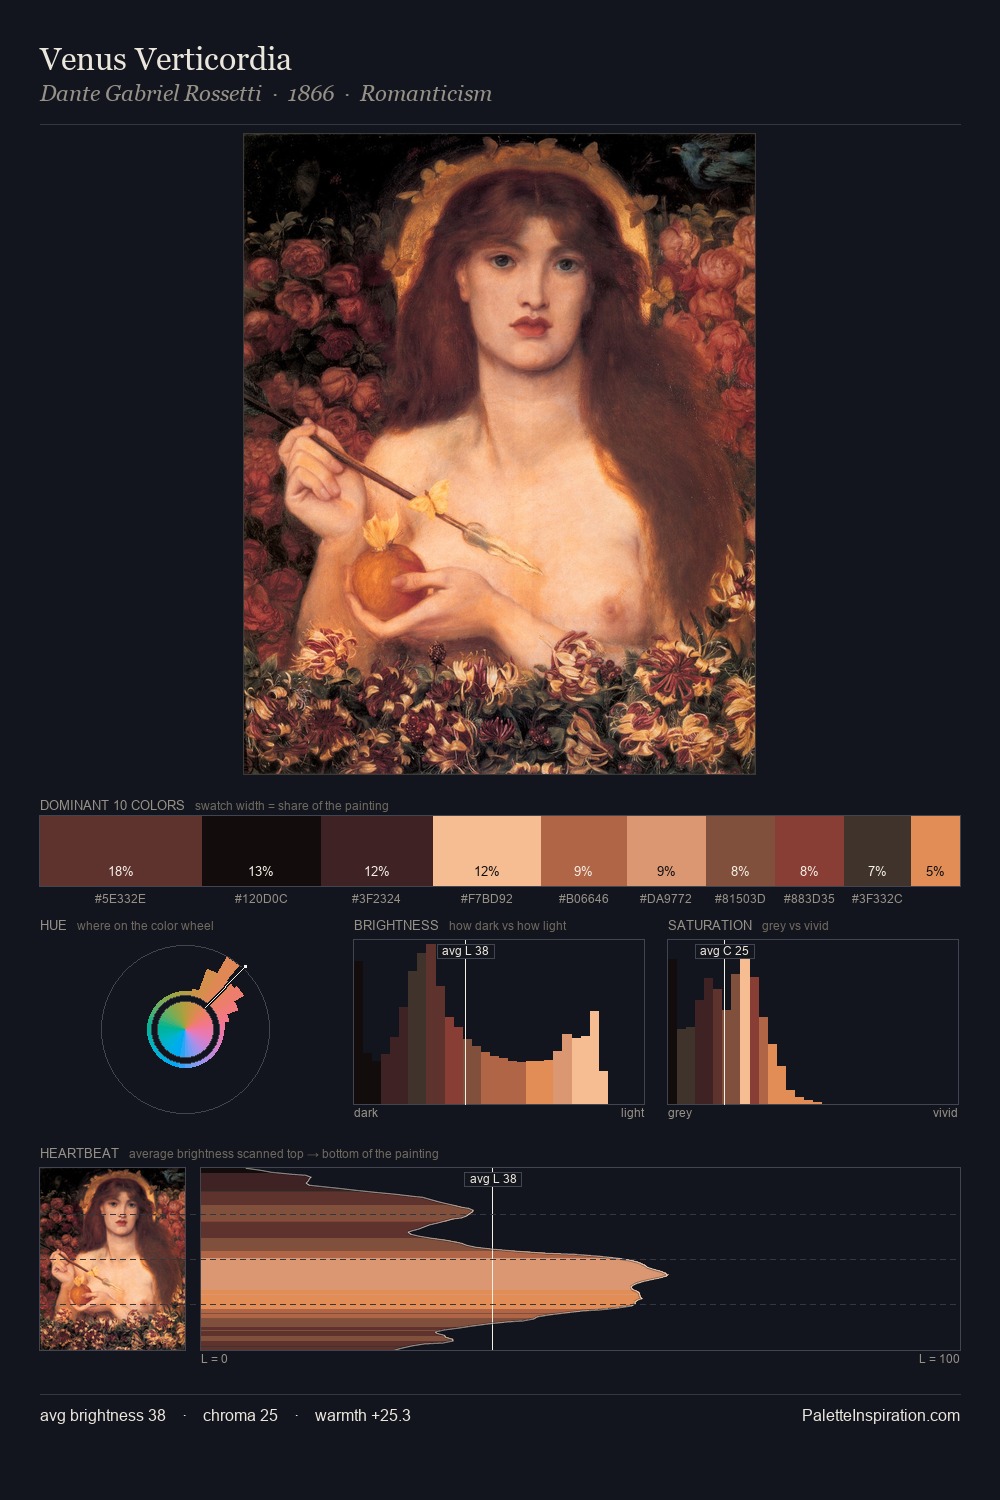This screenshot has height=1500, width=1000.
Task: Click the 'grey' axis label
Action: (x=680, y=1113)
